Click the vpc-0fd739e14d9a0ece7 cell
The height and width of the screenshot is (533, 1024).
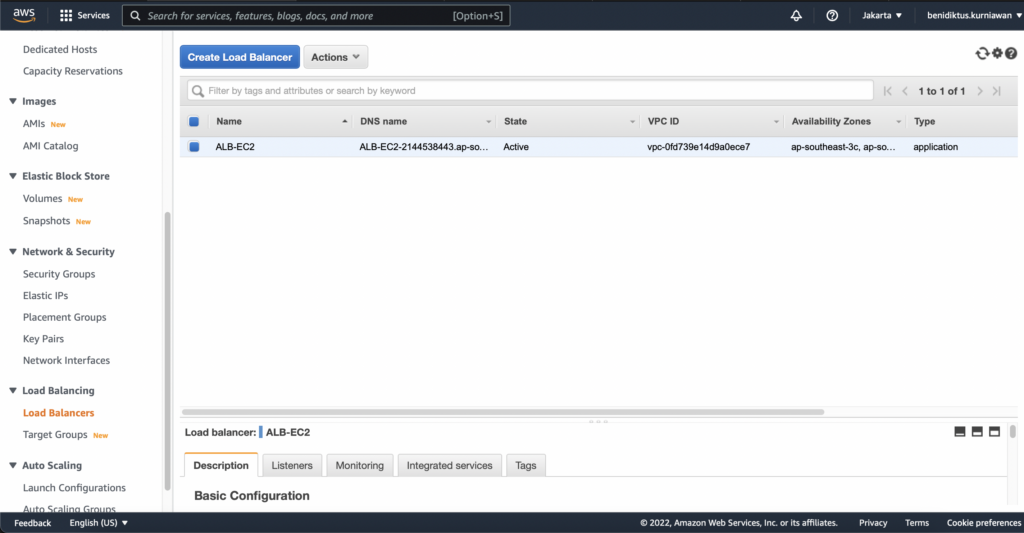click(699, 147)
